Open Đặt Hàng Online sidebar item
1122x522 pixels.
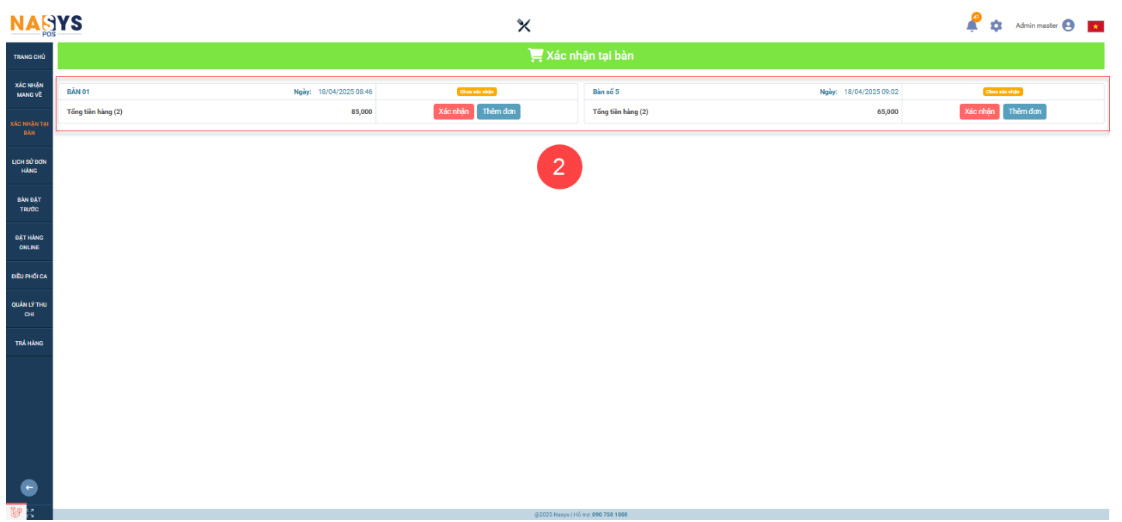coord(29,241)
